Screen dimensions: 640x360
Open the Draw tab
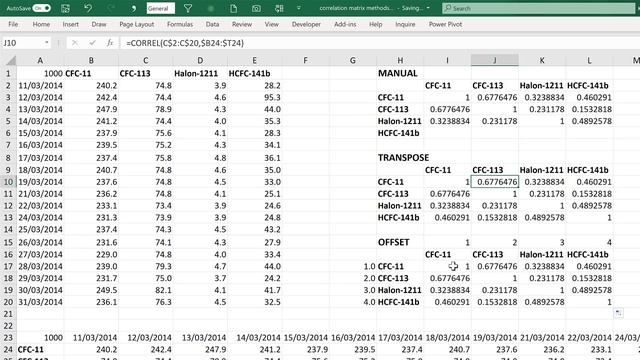point(99,24)
